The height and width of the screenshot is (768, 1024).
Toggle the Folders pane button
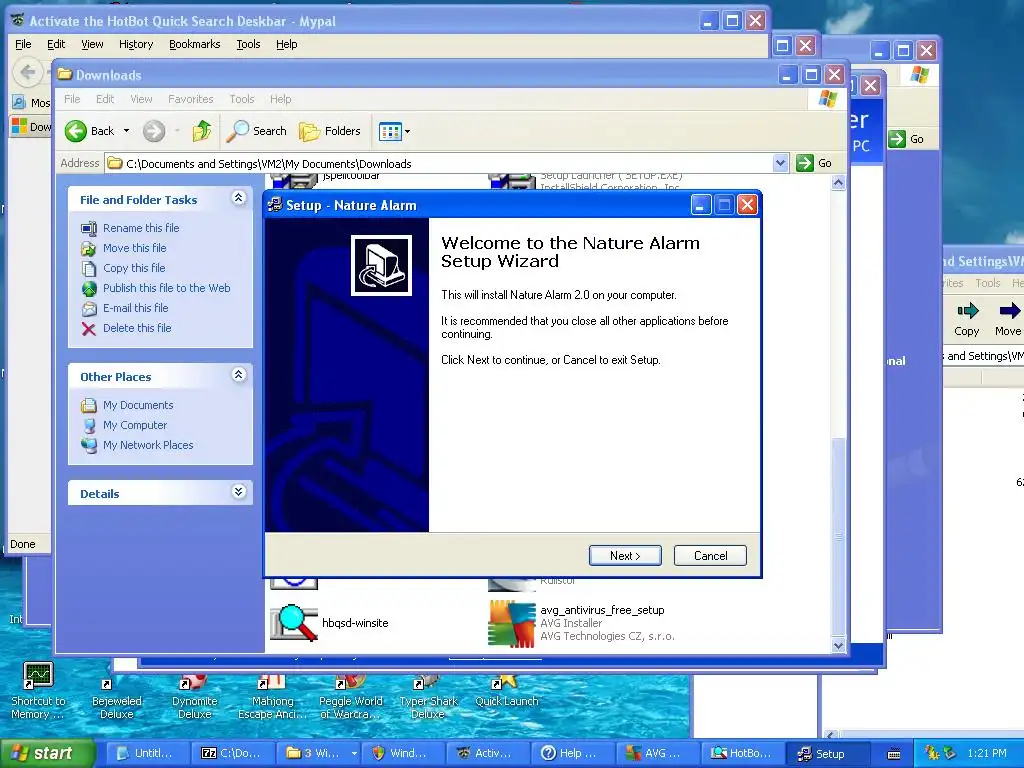330,131
